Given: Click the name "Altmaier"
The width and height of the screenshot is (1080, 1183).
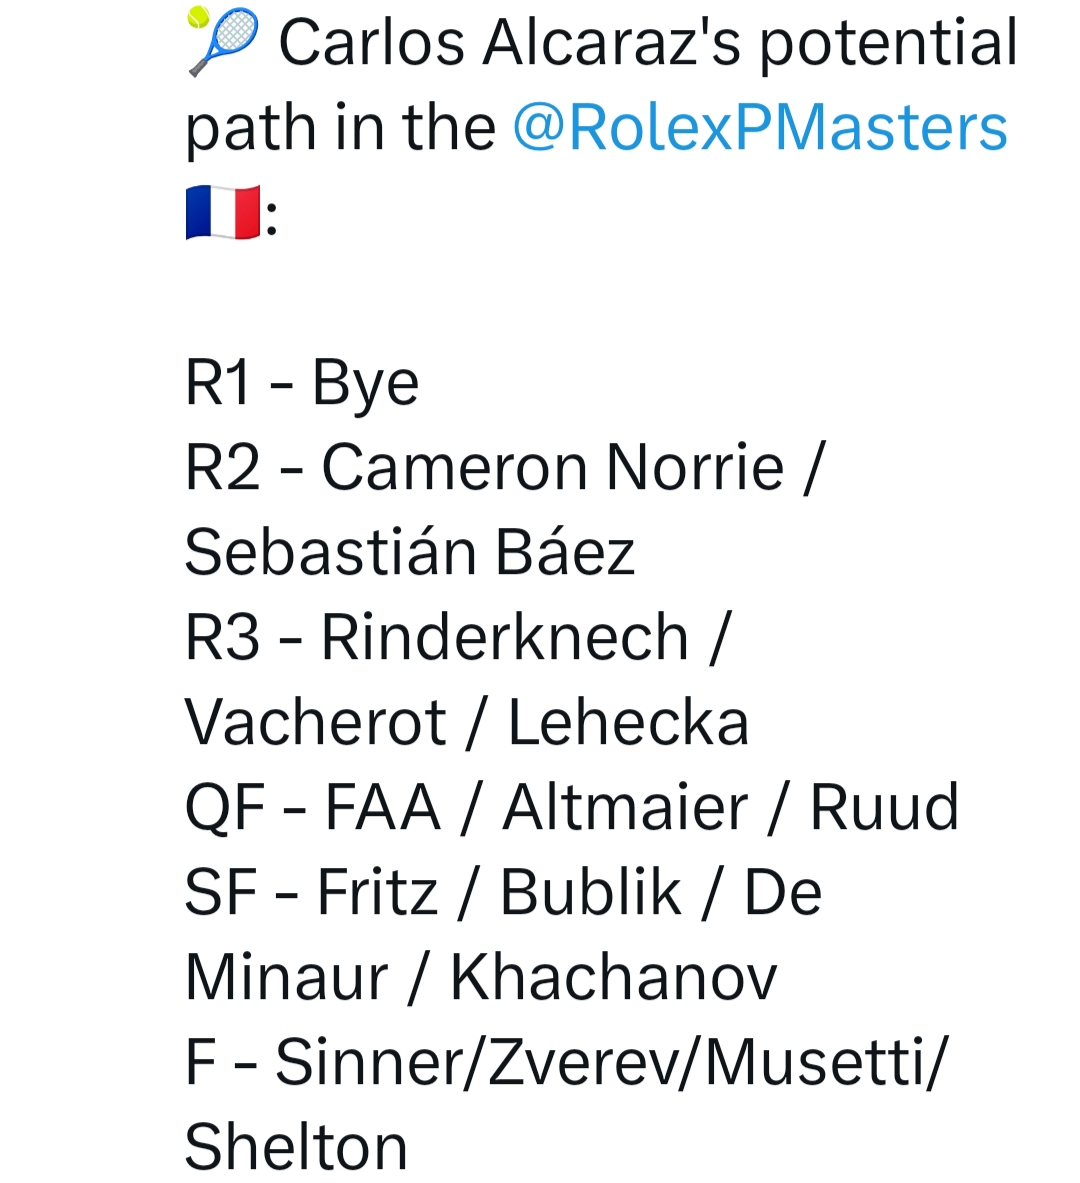Looking at the screenshot, I should pos(625,808).
